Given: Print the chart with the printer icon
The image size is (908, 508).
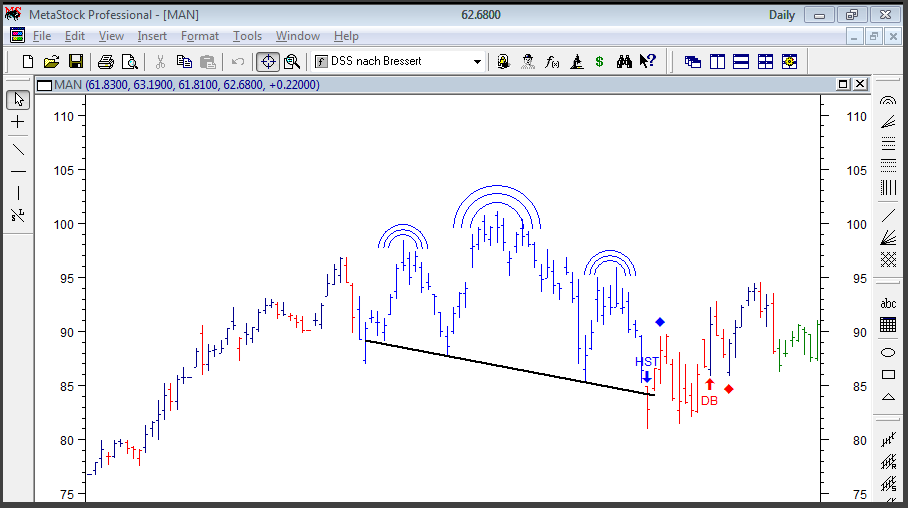Looking at the screenshot, I should point(105,61).
